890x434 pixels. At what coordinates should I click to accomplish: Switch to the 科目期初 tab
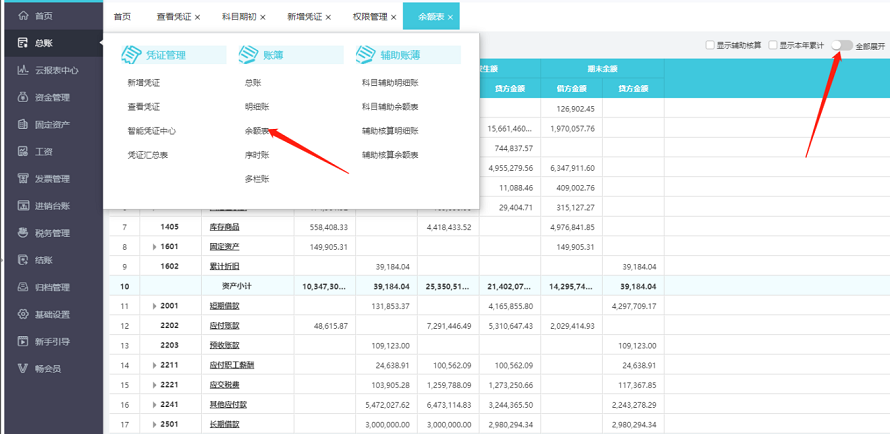(x=240, y=17)
